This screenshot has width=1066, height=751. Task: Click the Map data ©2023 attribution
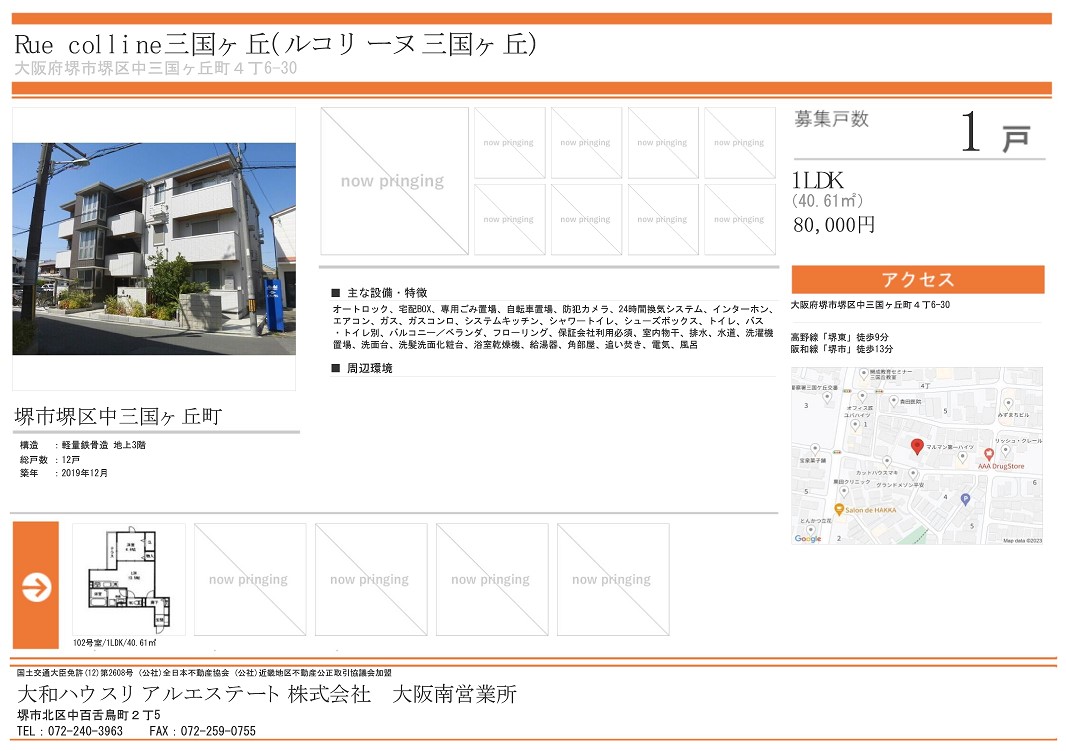[x=1022, y=541]
